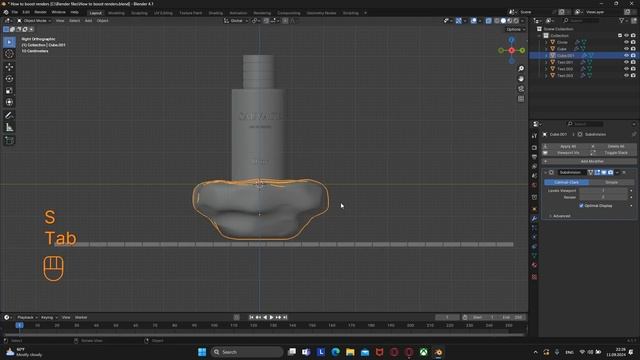Select the Select Box tool
Image resolution: width=640 pixels, height=360 pixels.
tap(9, 42)
